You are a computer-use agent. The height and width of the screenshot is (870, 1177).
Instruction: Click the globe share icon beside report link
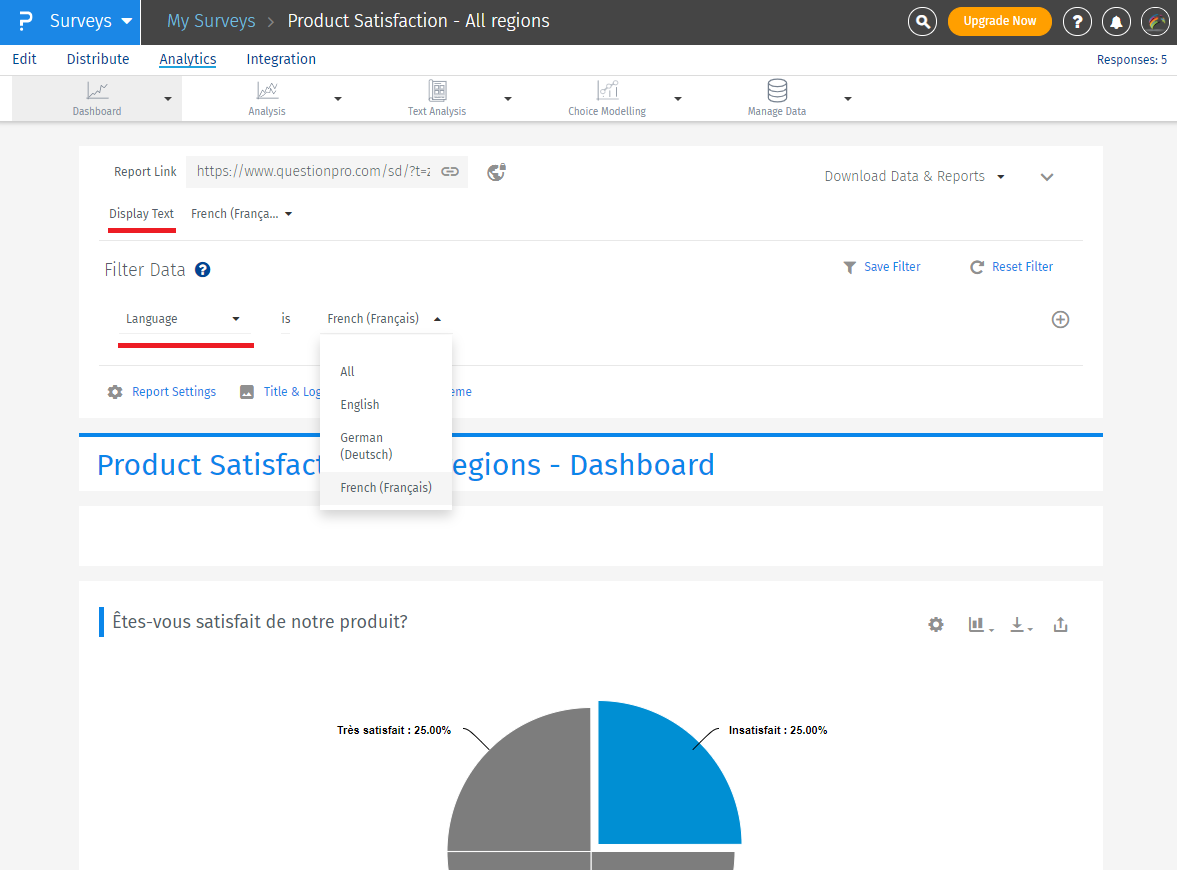coord(496,172)
